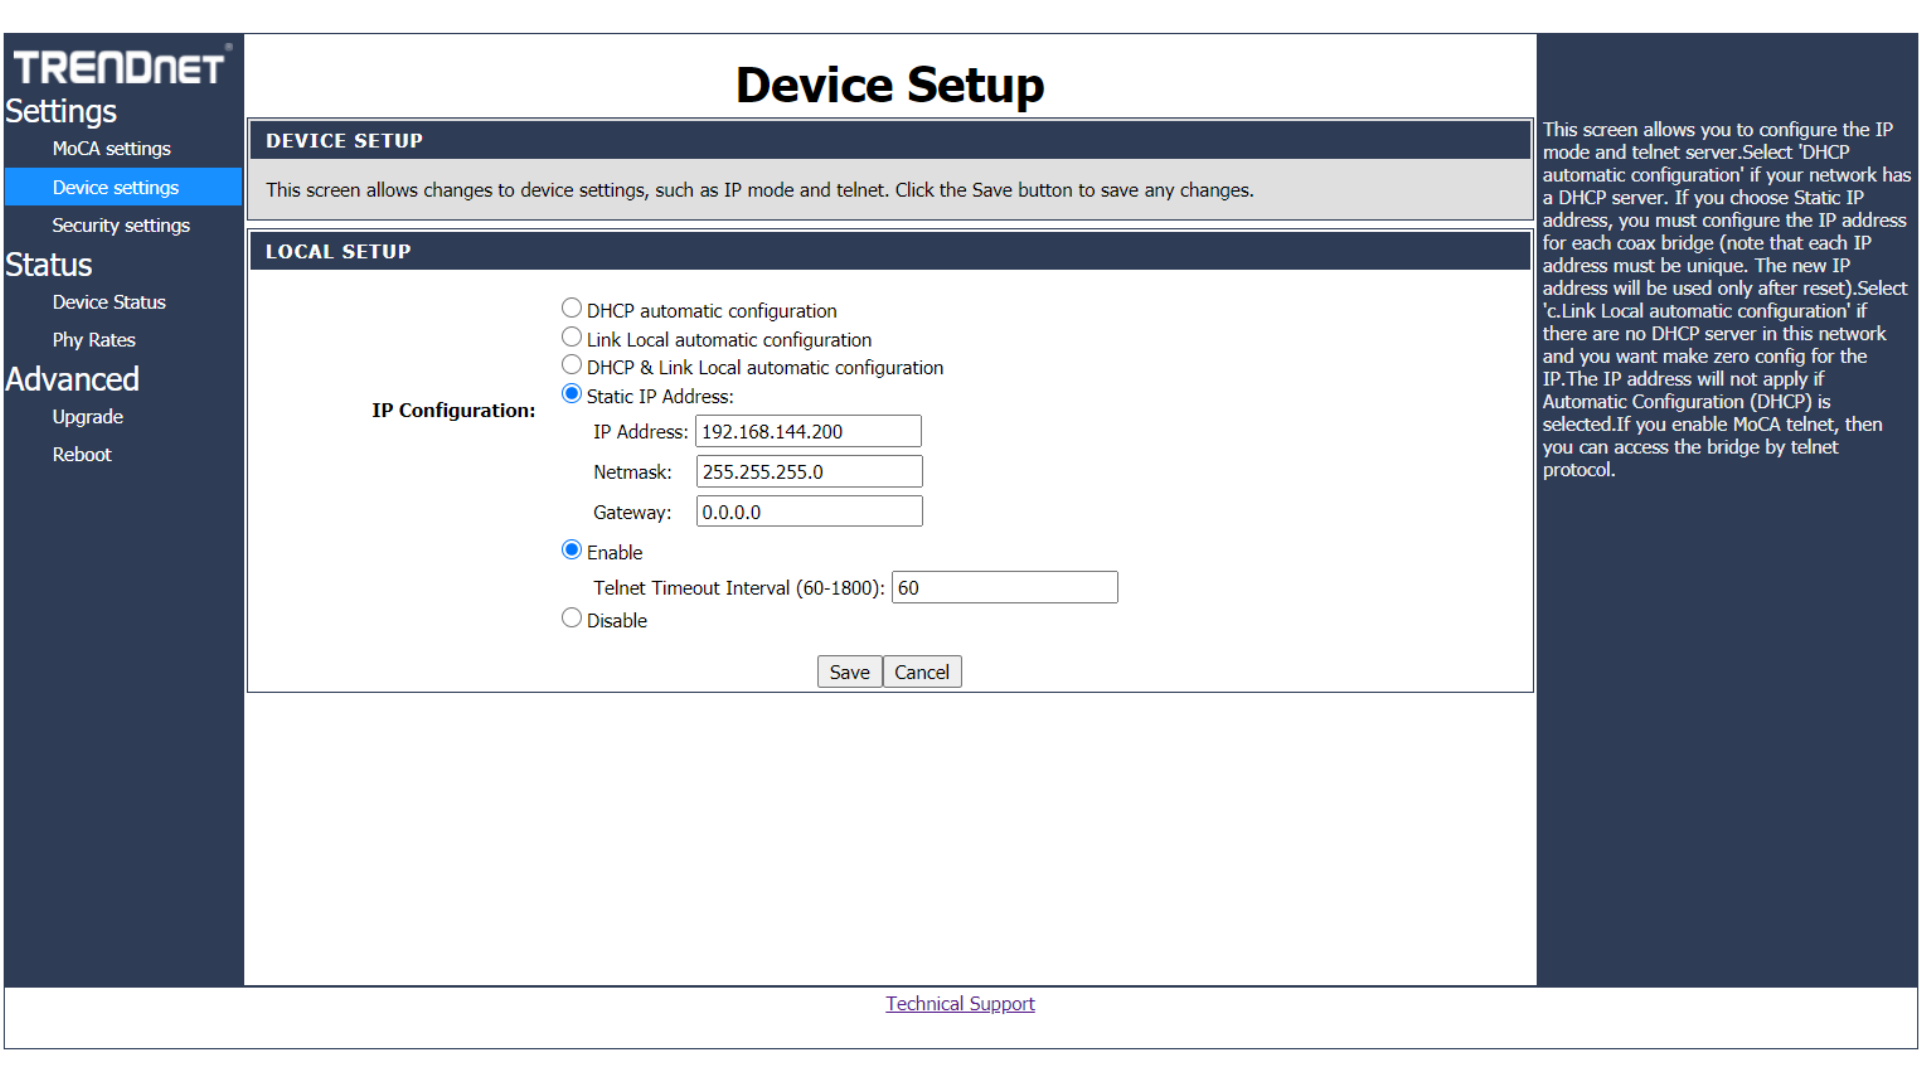
Task: Select the Disable telnet radio button
Action: click(x=571, y=618)
